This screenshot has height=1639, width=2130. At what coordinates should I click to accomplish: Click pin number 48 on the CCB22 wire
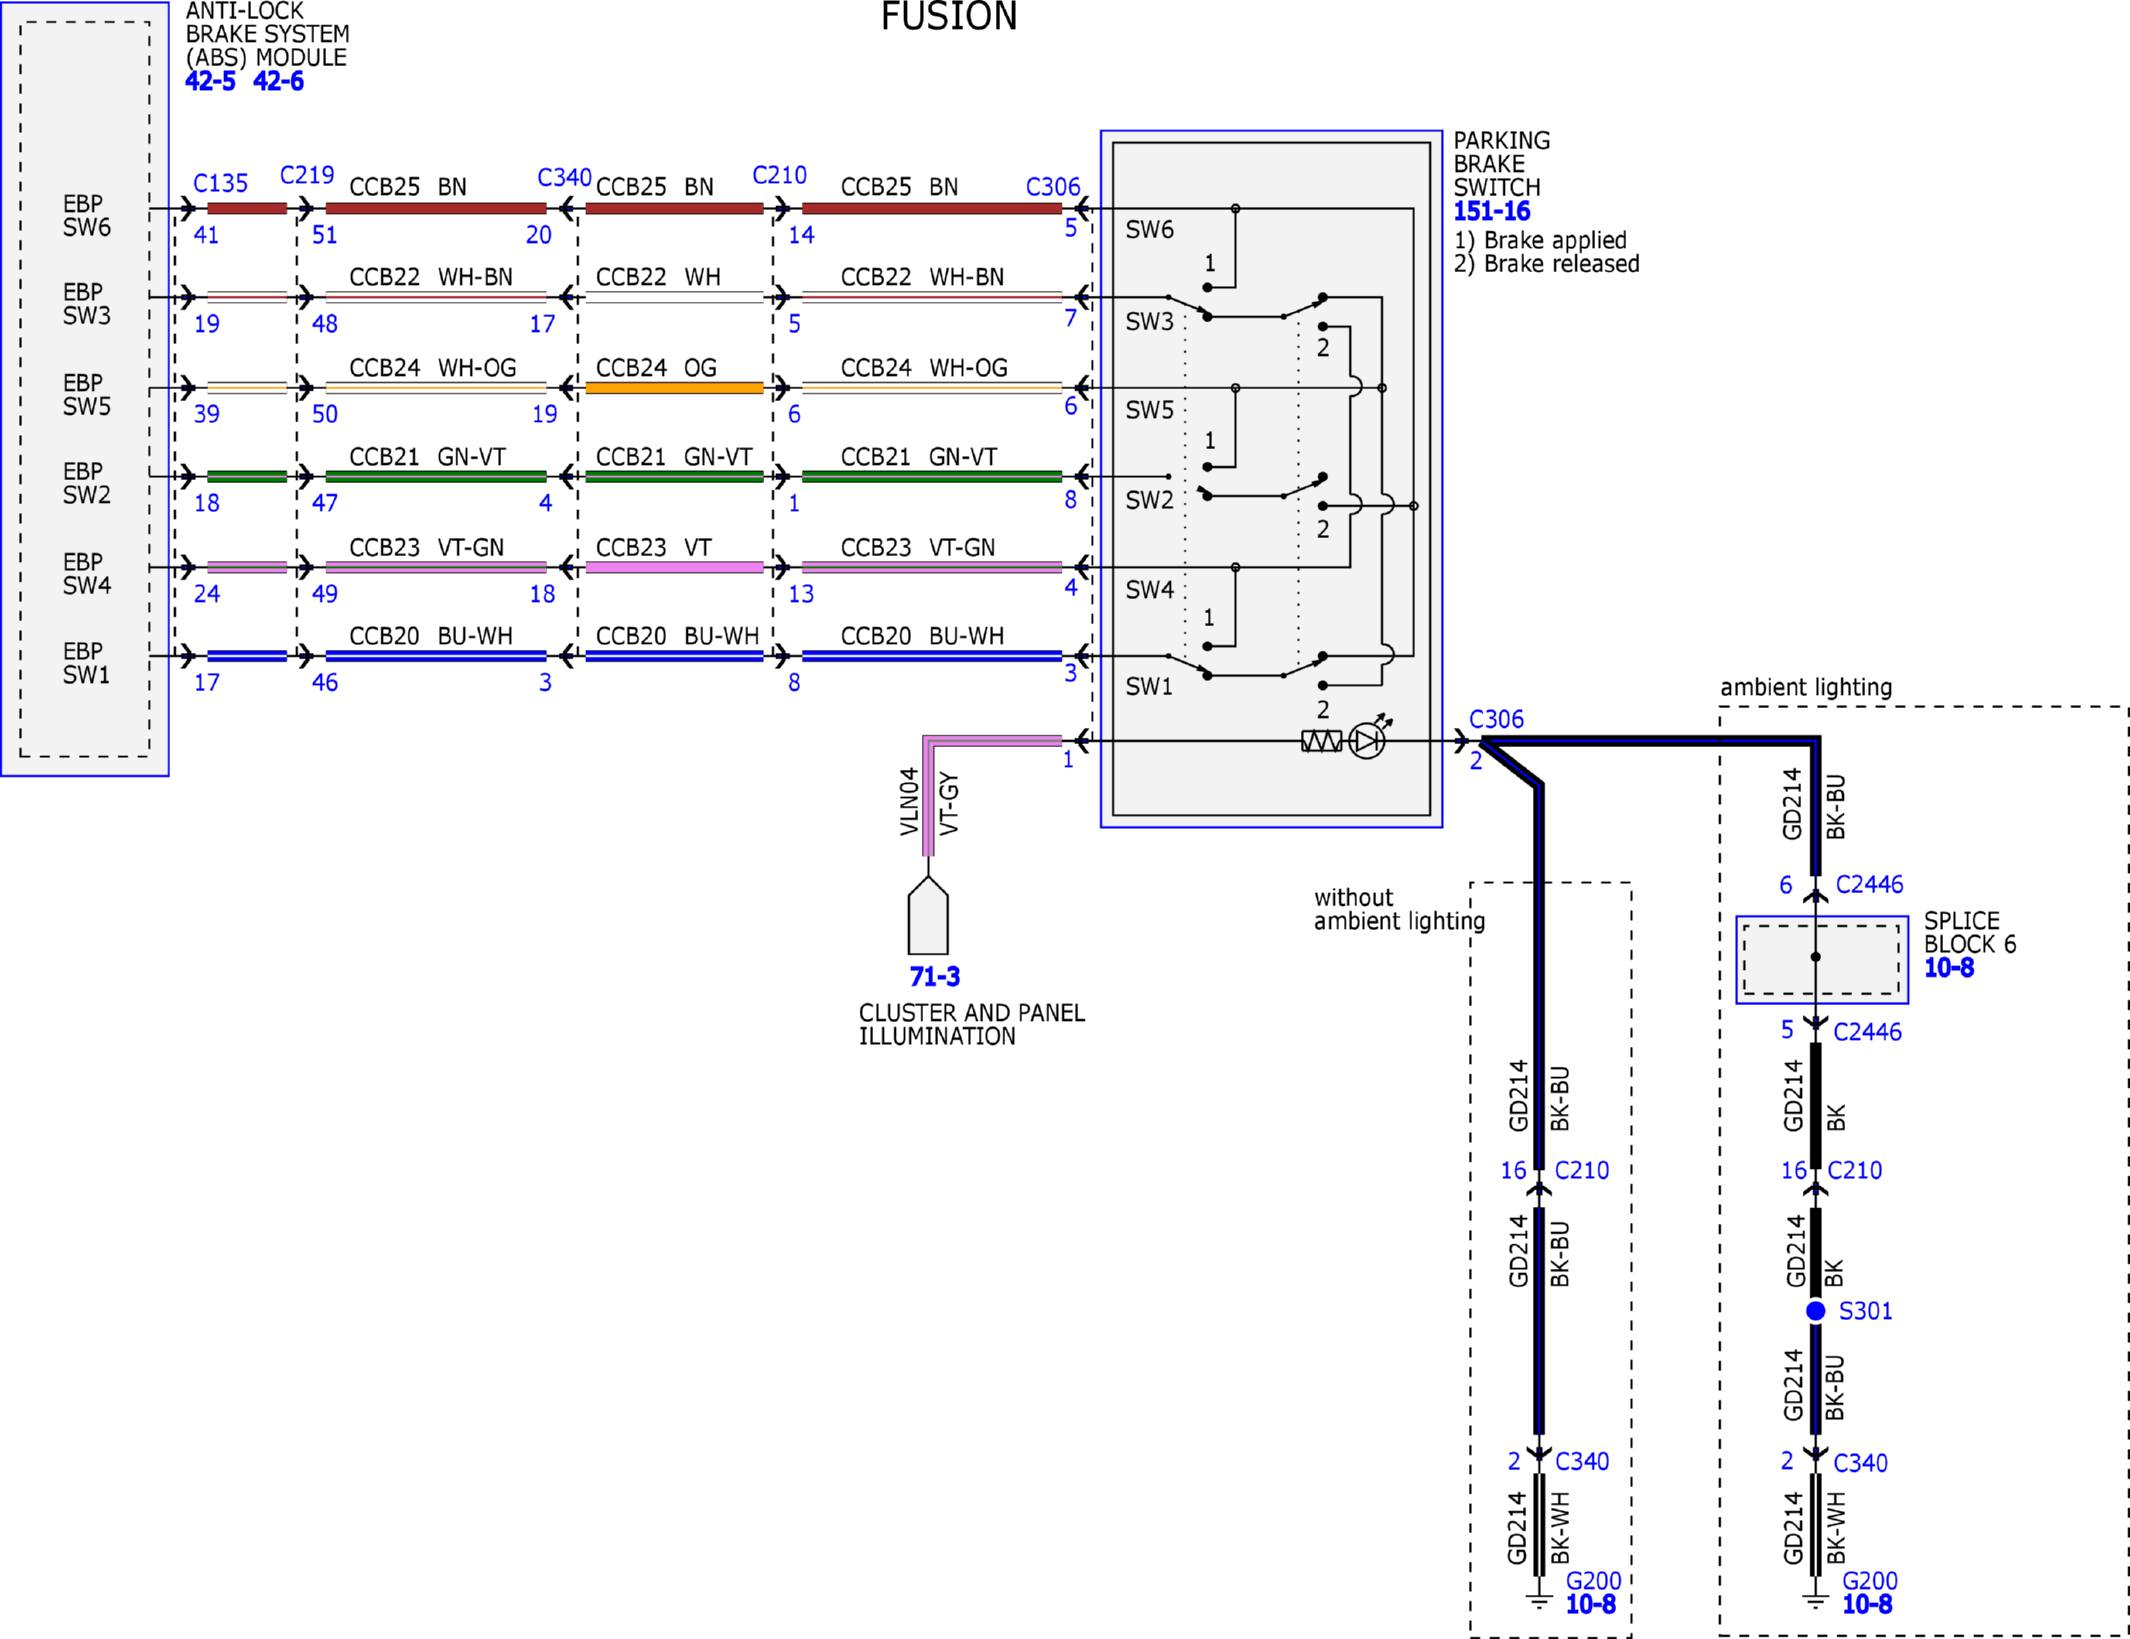tap(325, 324)
